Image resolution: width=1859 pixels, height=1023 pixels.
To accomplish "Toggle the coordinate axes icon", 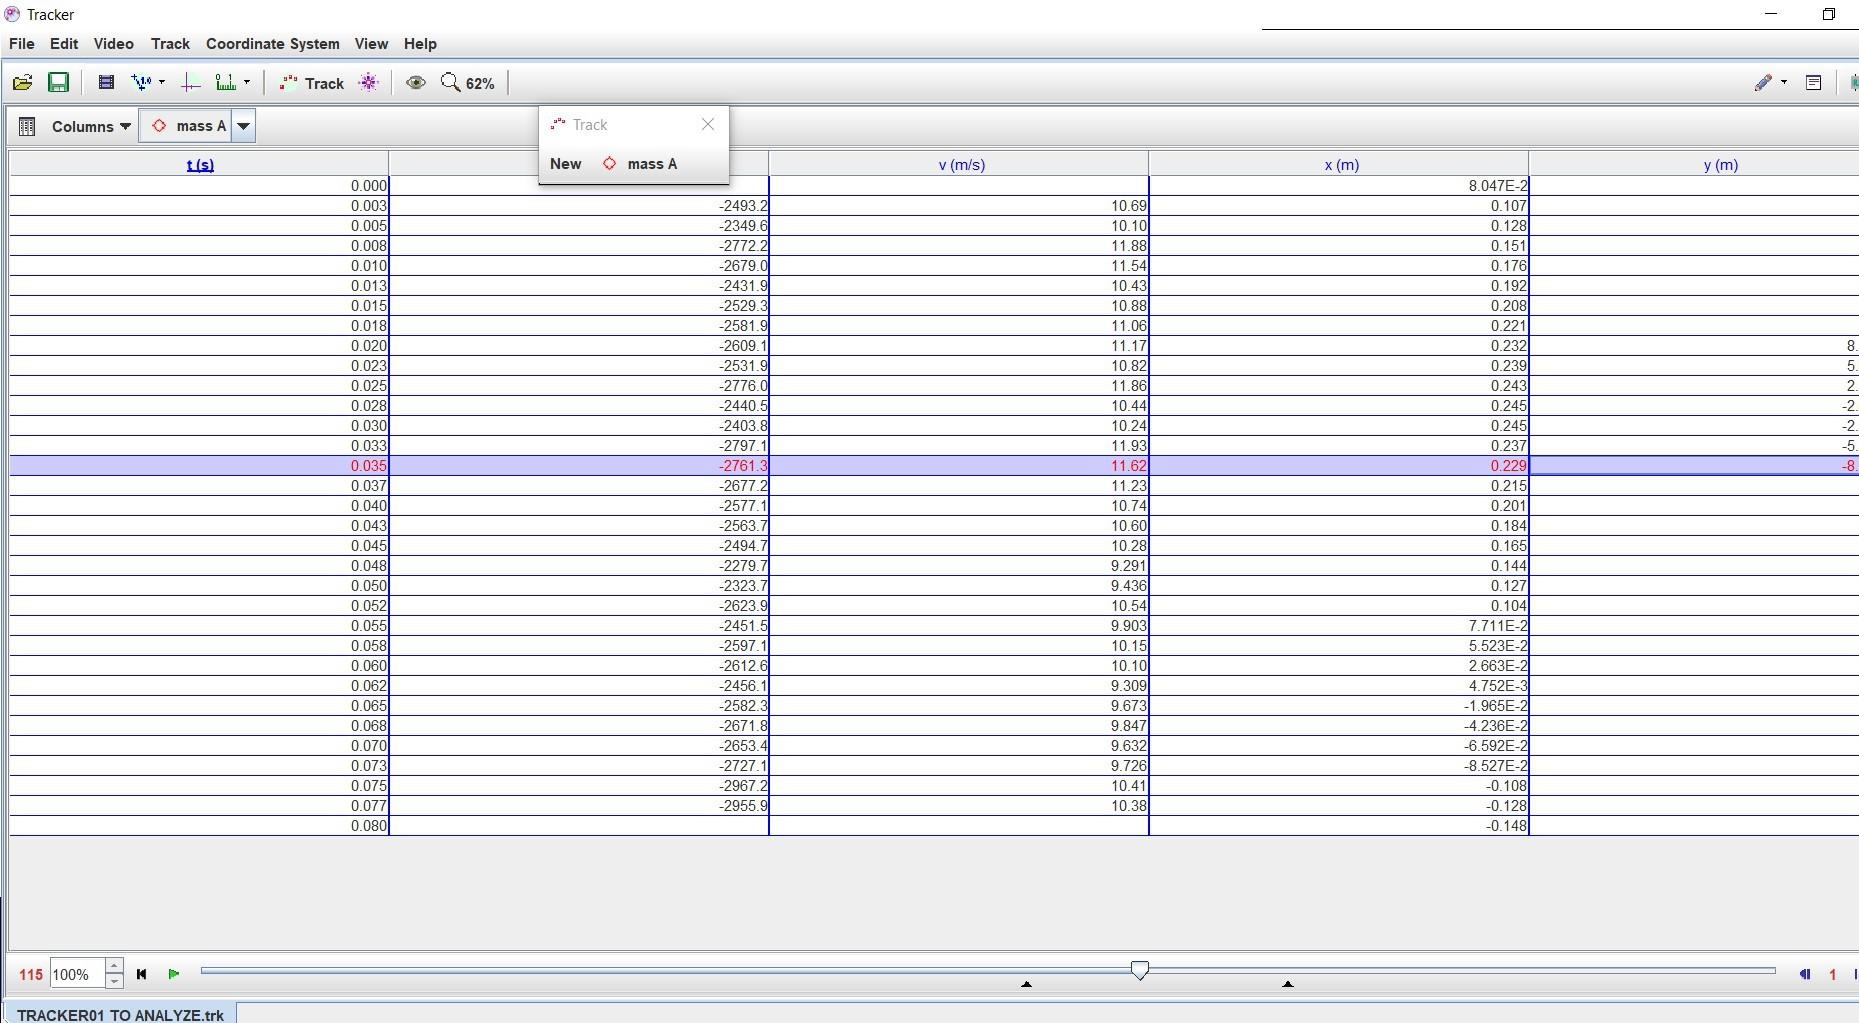I will click(x=191, y=83).
